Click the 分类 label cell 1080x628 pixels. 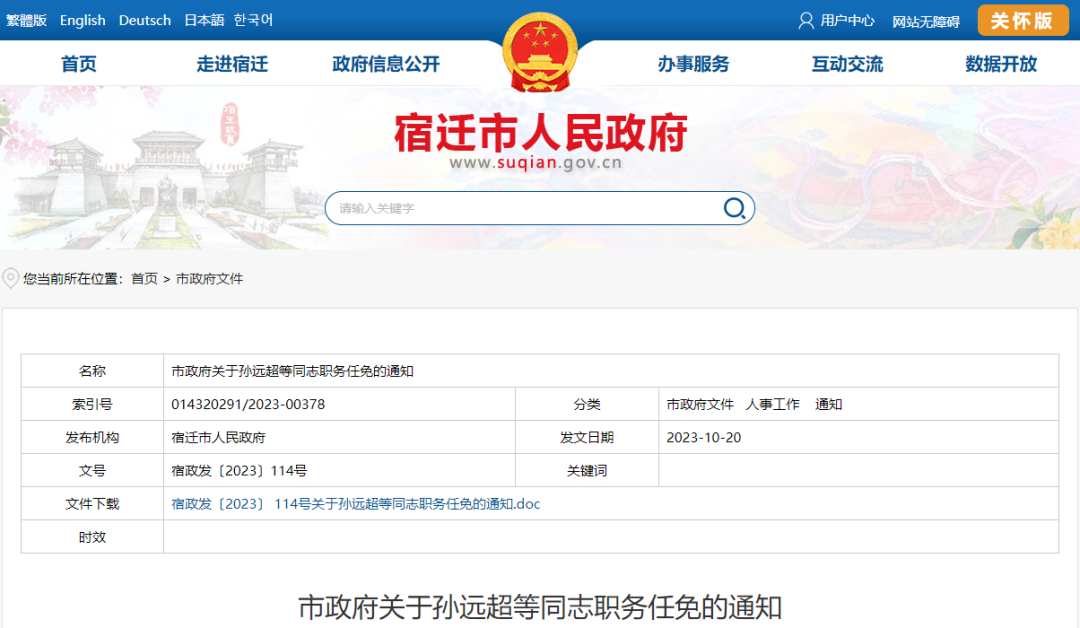tap(587, 404)
